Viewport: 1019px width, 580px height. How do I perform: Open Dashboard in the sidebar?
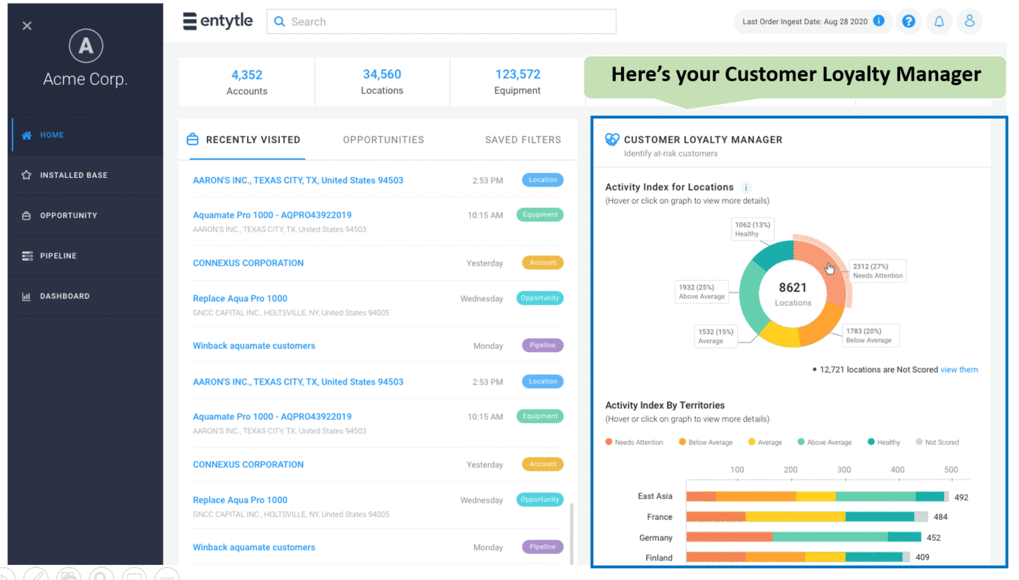click(86, 297)
